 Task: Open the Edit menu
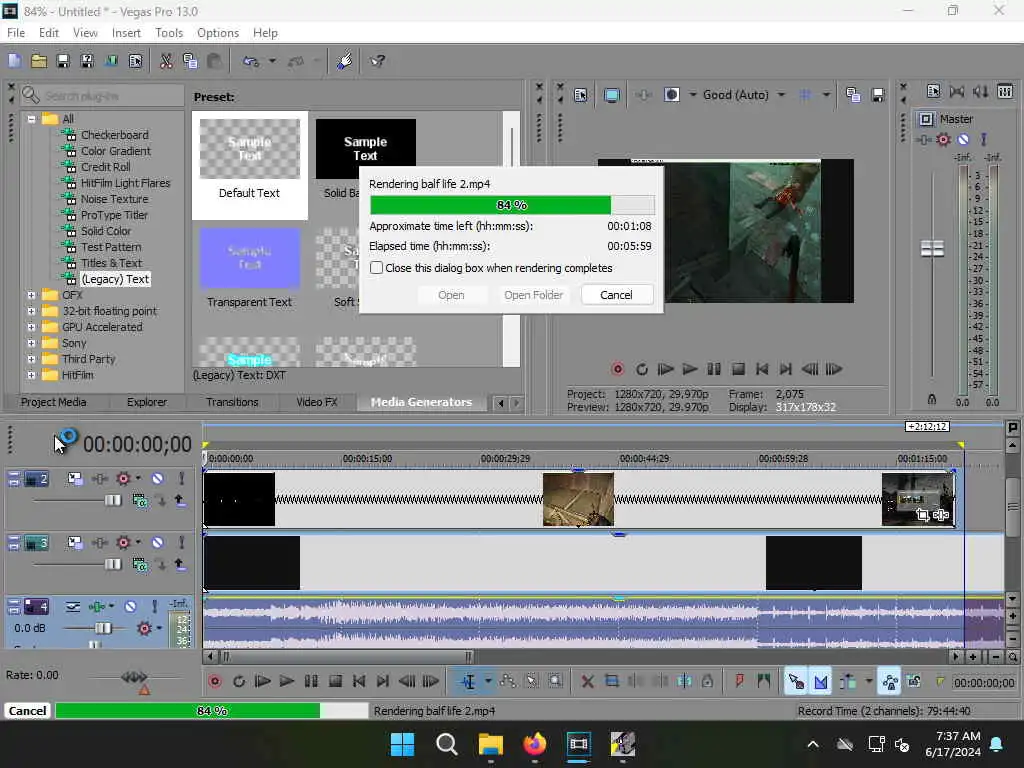[x=48, y=33]
